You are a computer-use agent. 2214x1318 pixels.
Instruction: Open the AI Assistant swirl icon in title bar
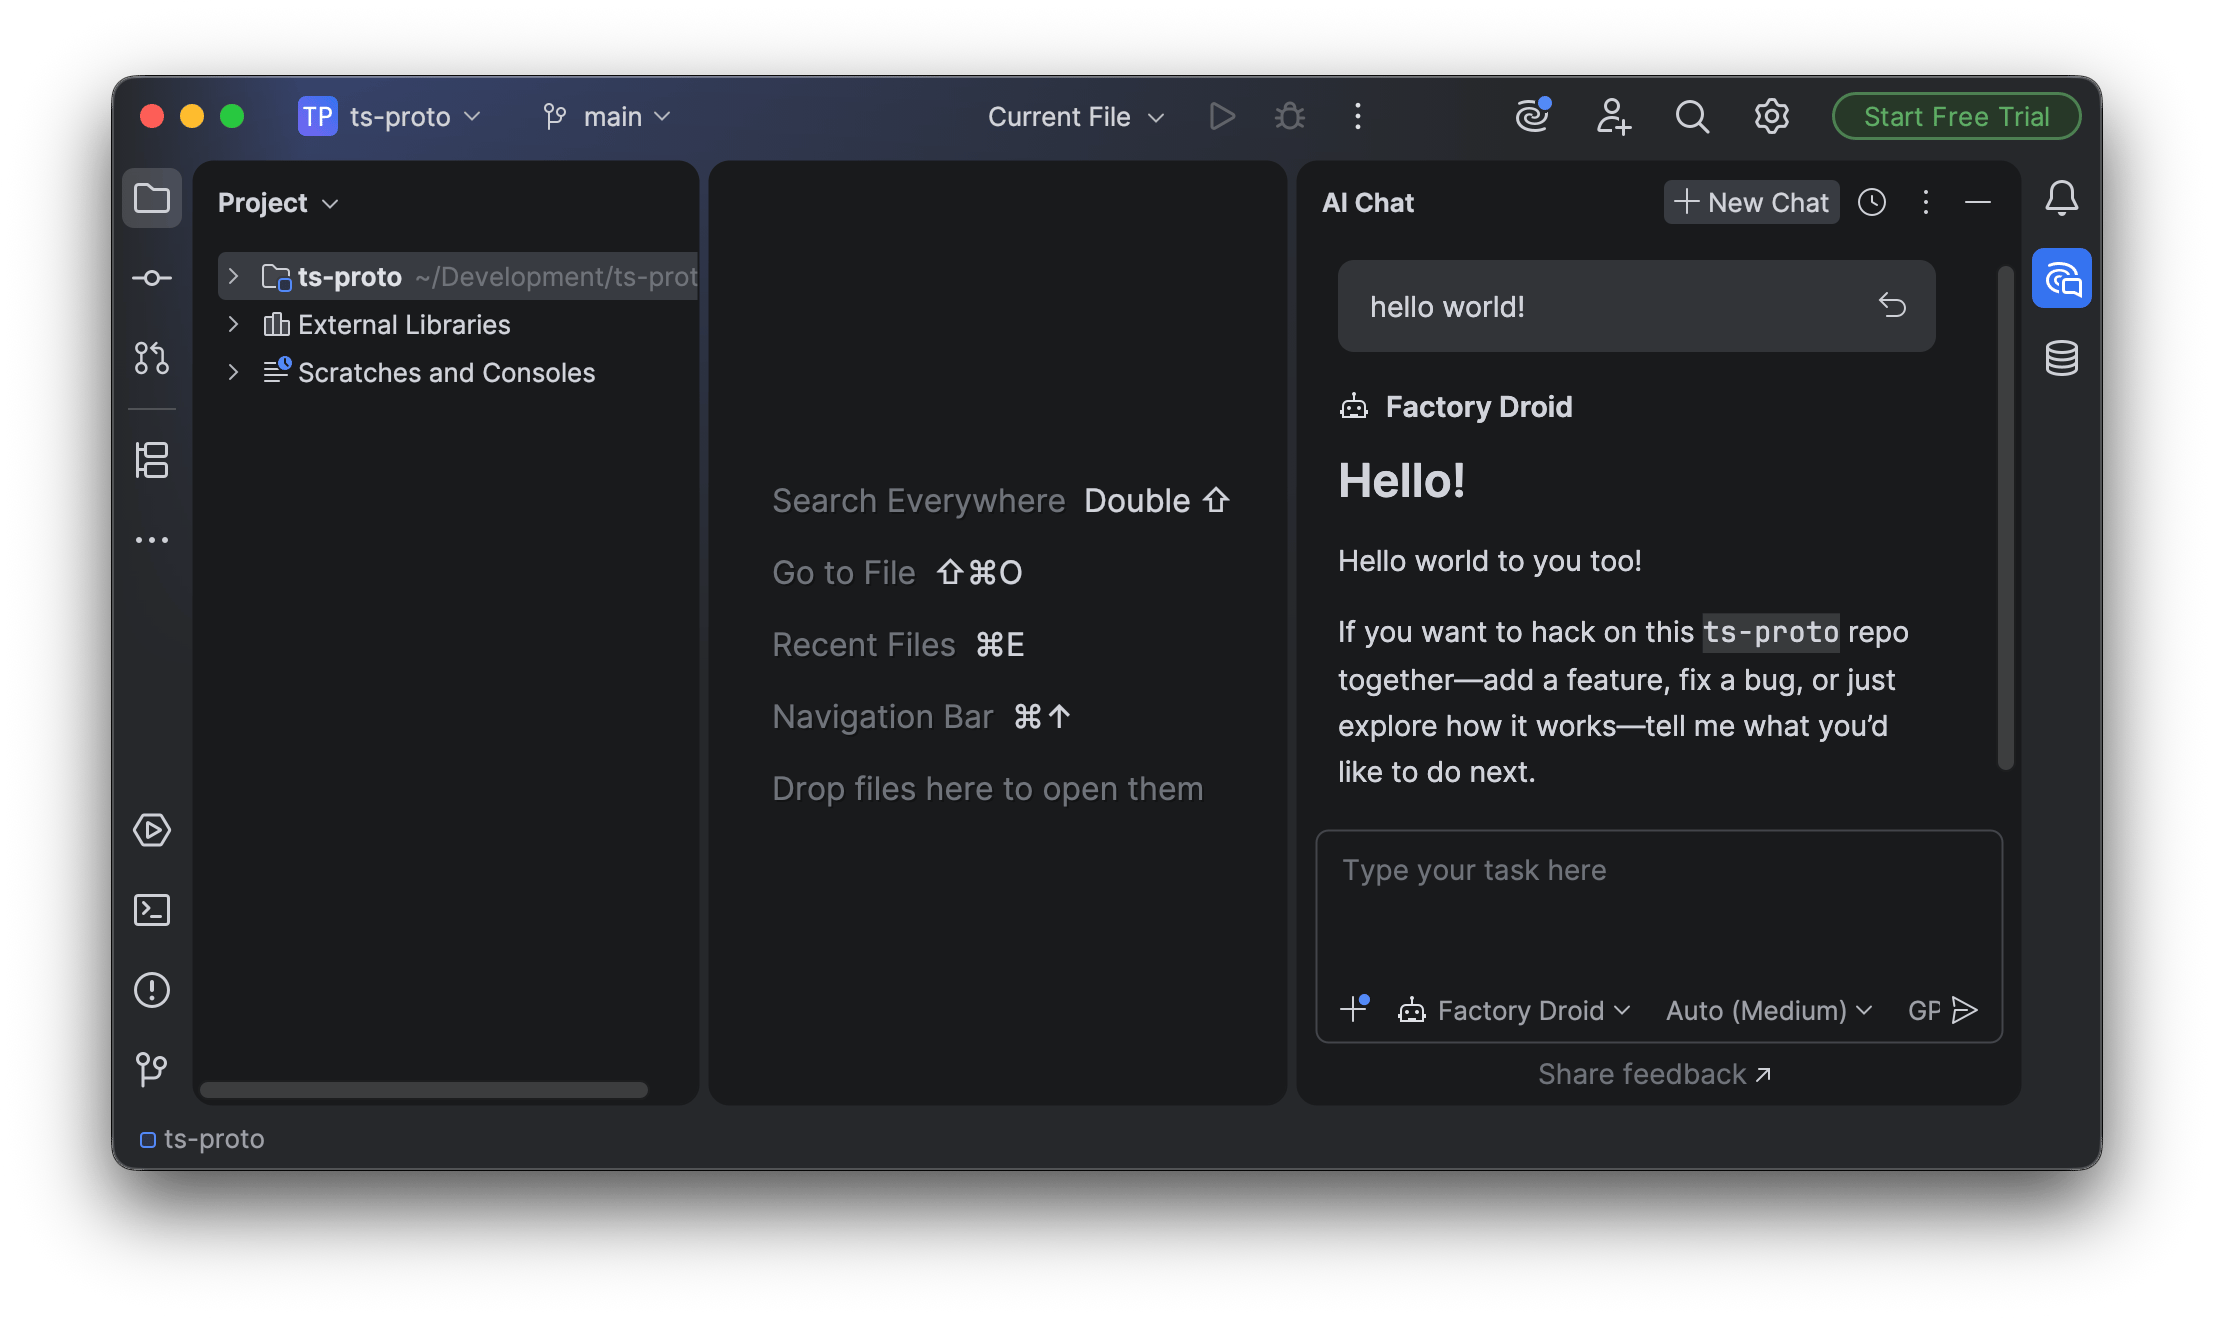click(x=1533, y=116)
